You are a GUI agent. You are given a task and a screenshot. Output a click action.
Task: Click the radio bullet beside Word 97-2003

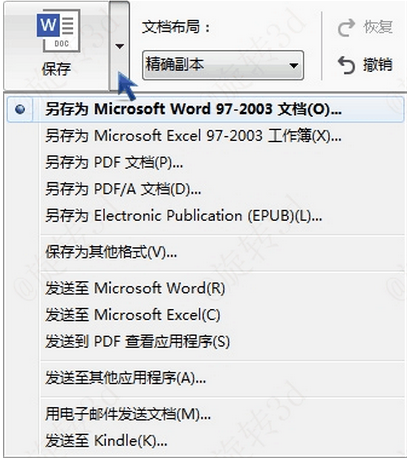tap(20, 109)
